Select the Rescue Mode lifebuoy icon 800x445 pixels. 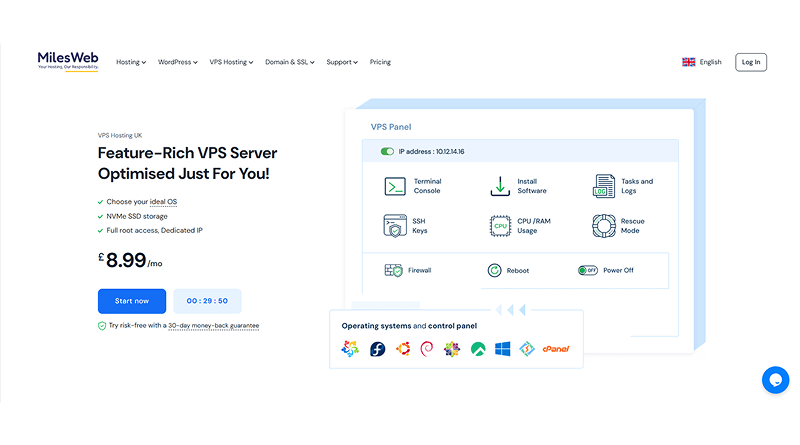pos(604,226)
